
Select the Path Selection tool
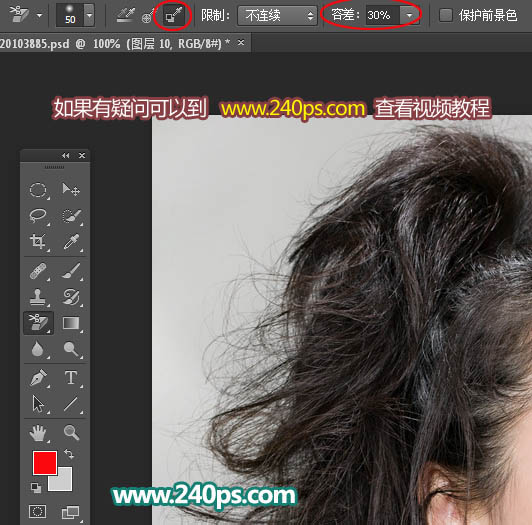pyautogui.click(x=38, y=404)
